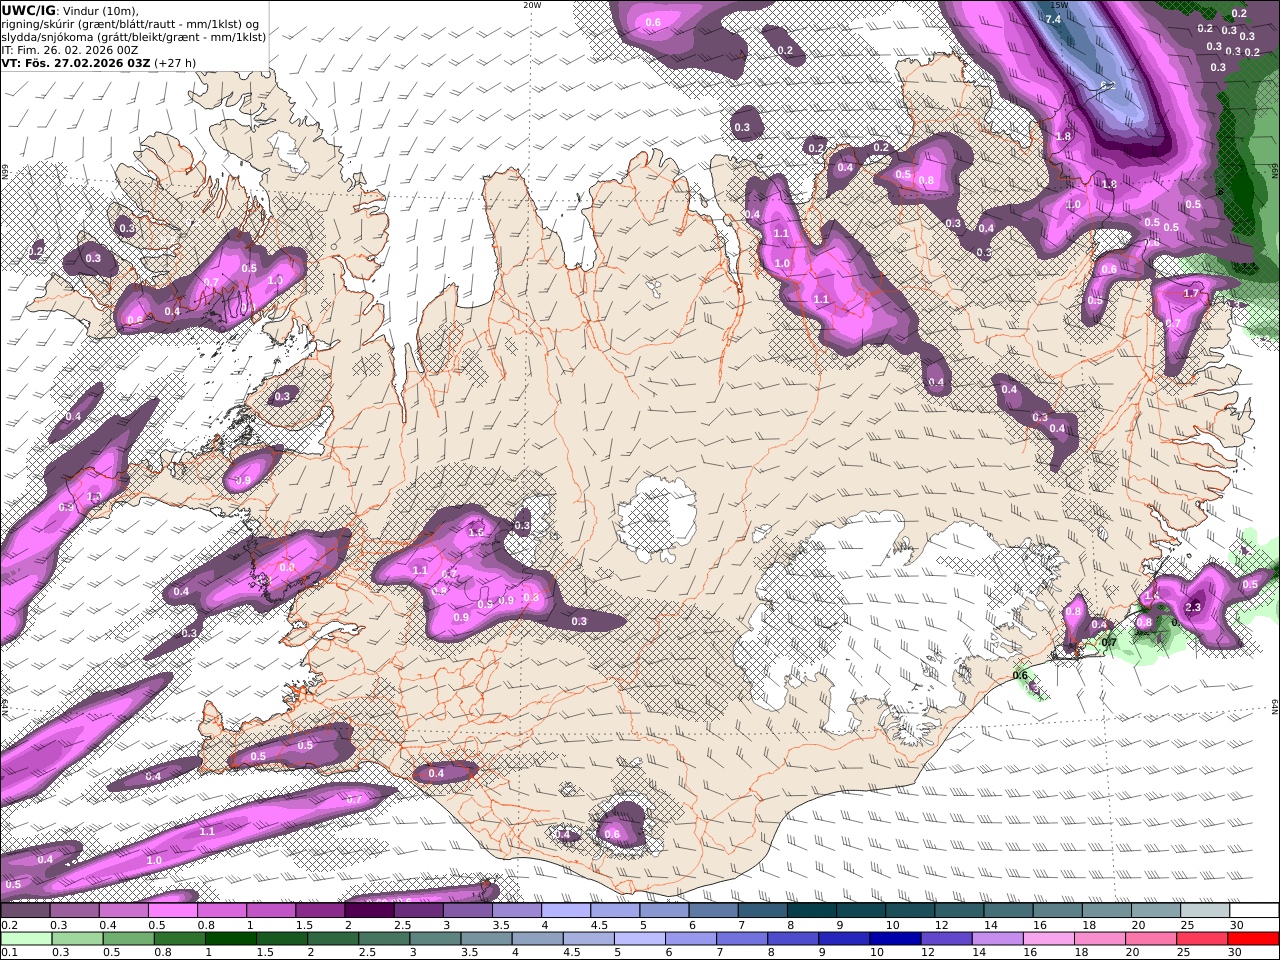Click the 'VT: Fös. 27.02.2026 03Z' valid time
1280x960 pixels.
pyautogui.click(x=76, y=62)
